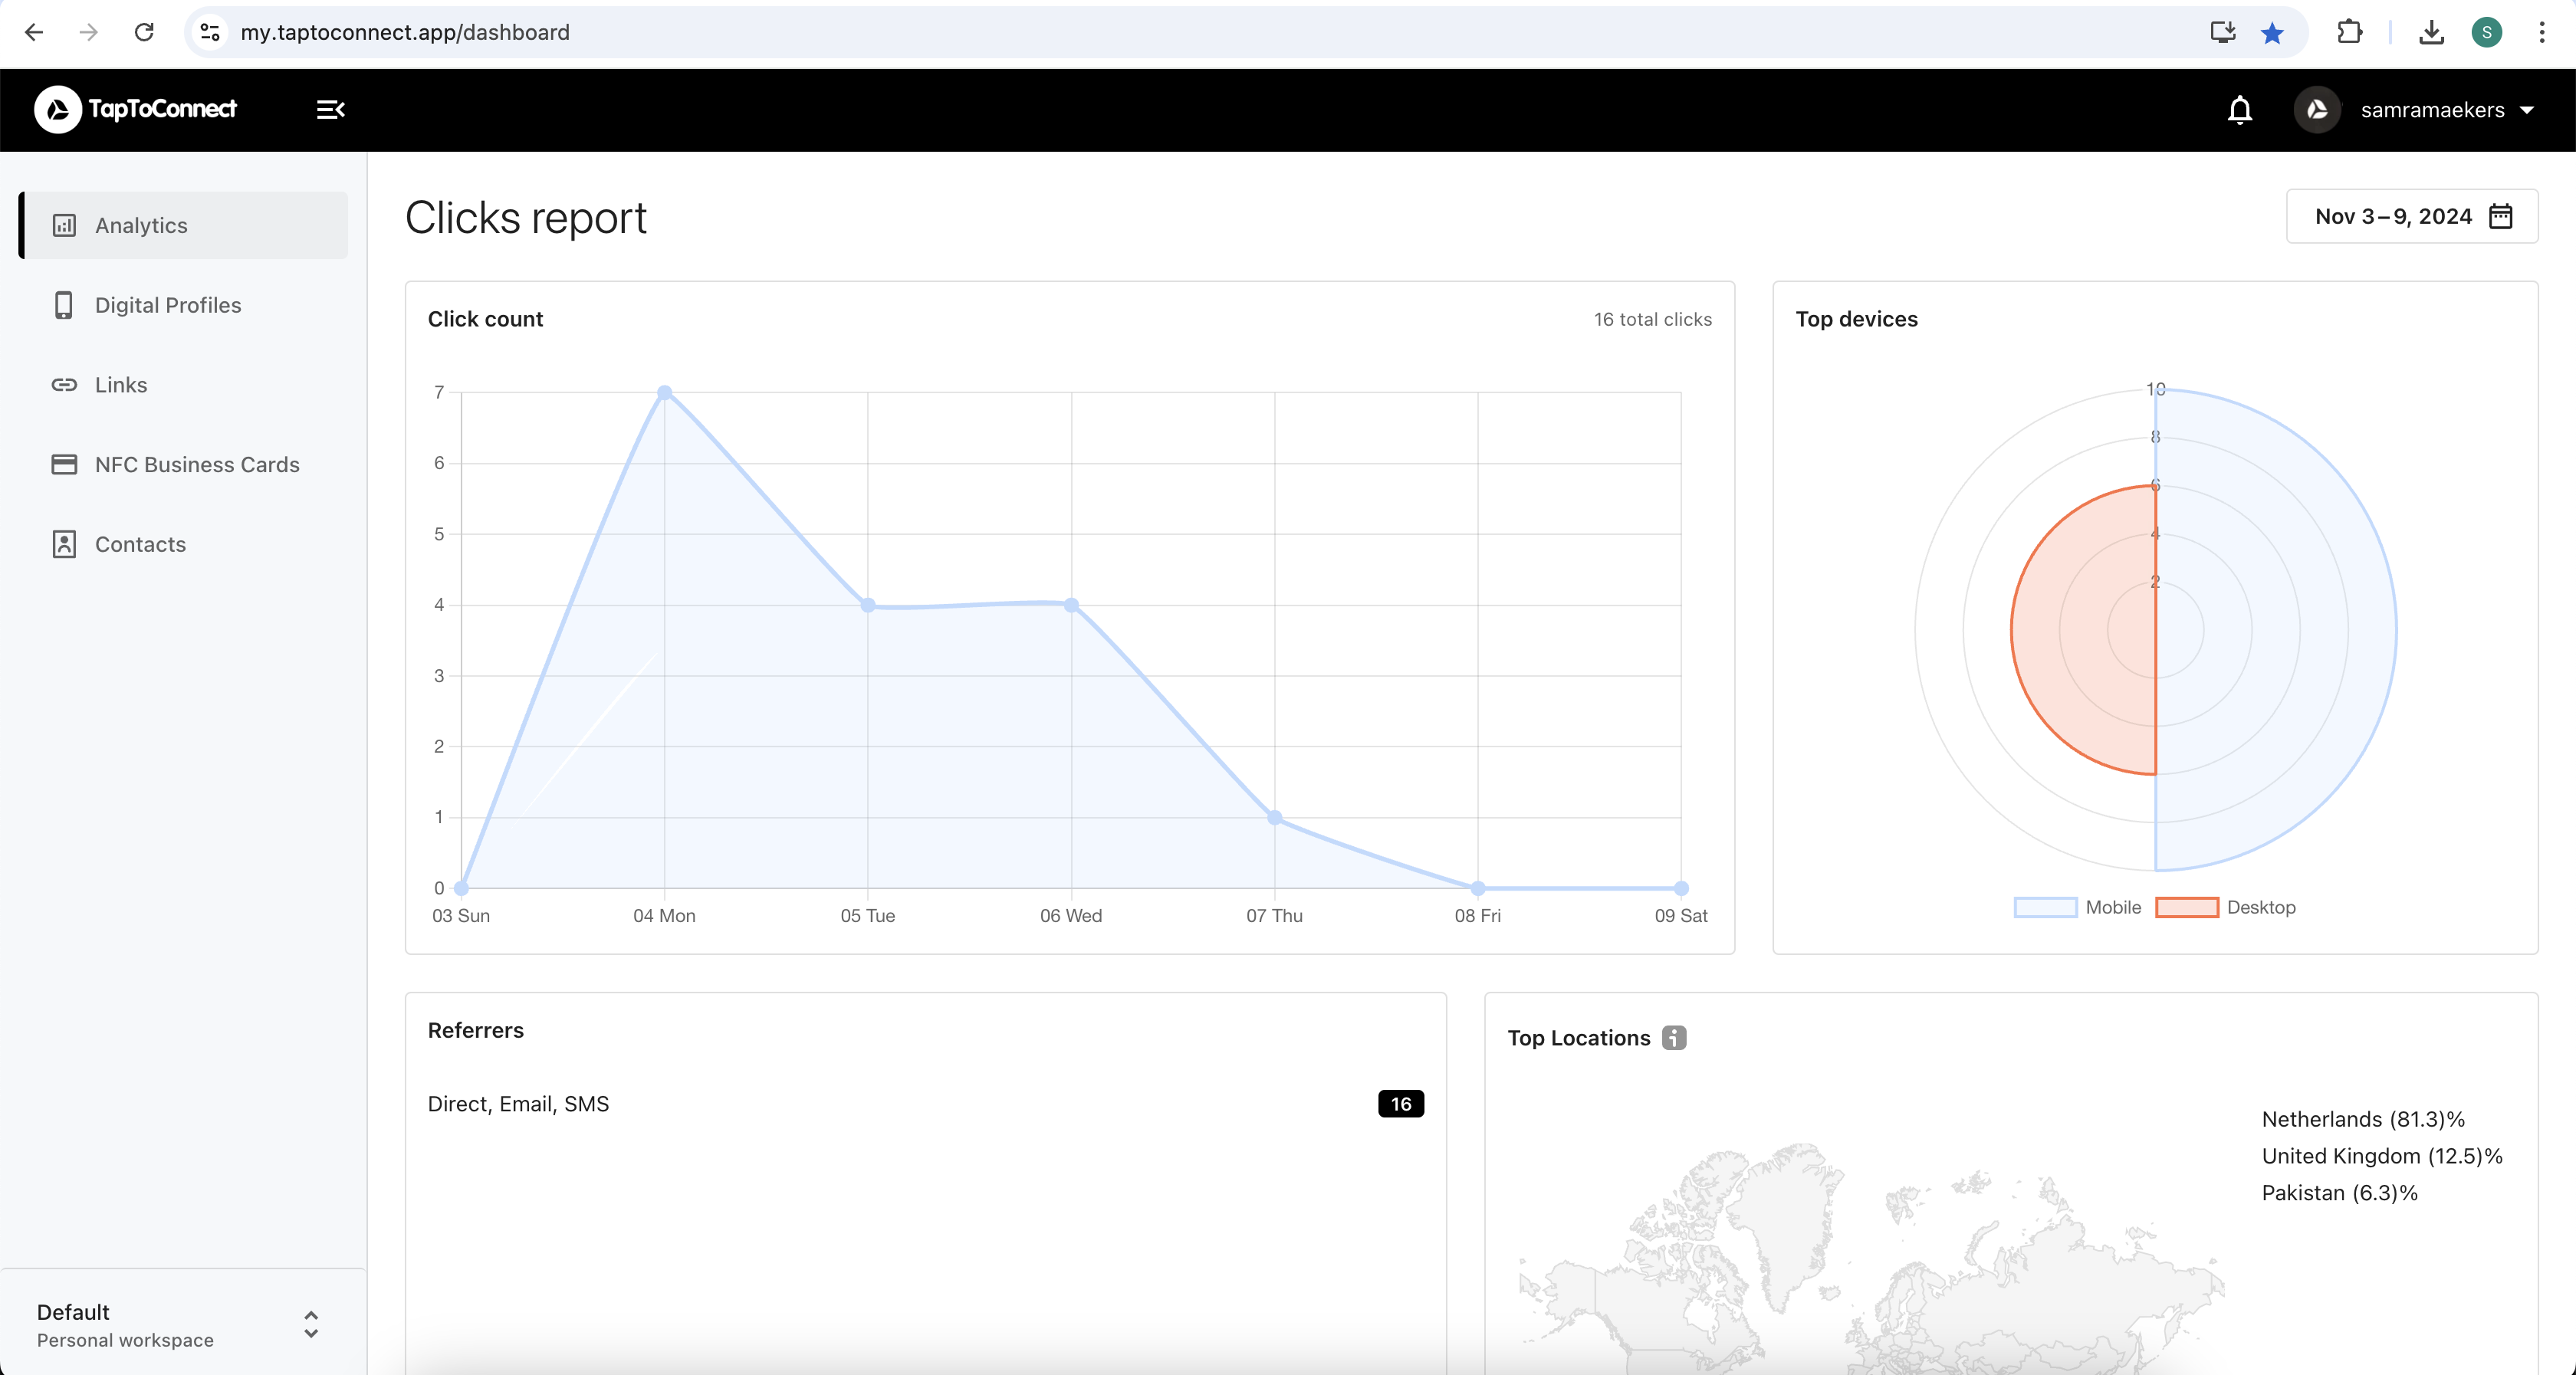Screen dimensions: 2576x1375
Task: Click the Analytics sidebar icon
Action: (63, 223)
